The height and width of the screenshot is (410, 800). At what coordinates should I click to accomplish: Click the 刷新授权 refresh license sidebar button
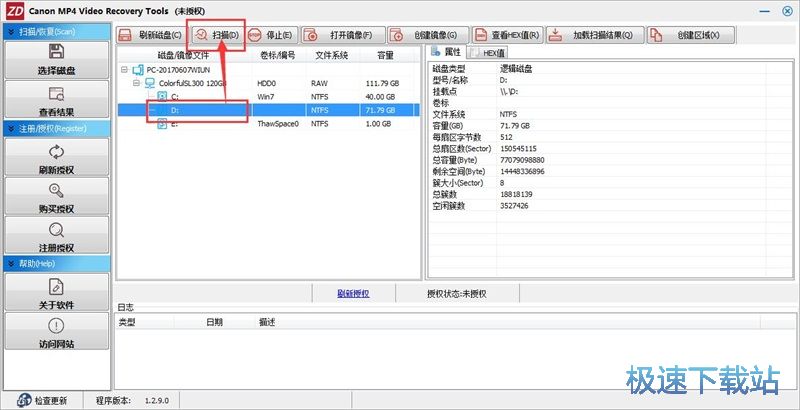57,158
